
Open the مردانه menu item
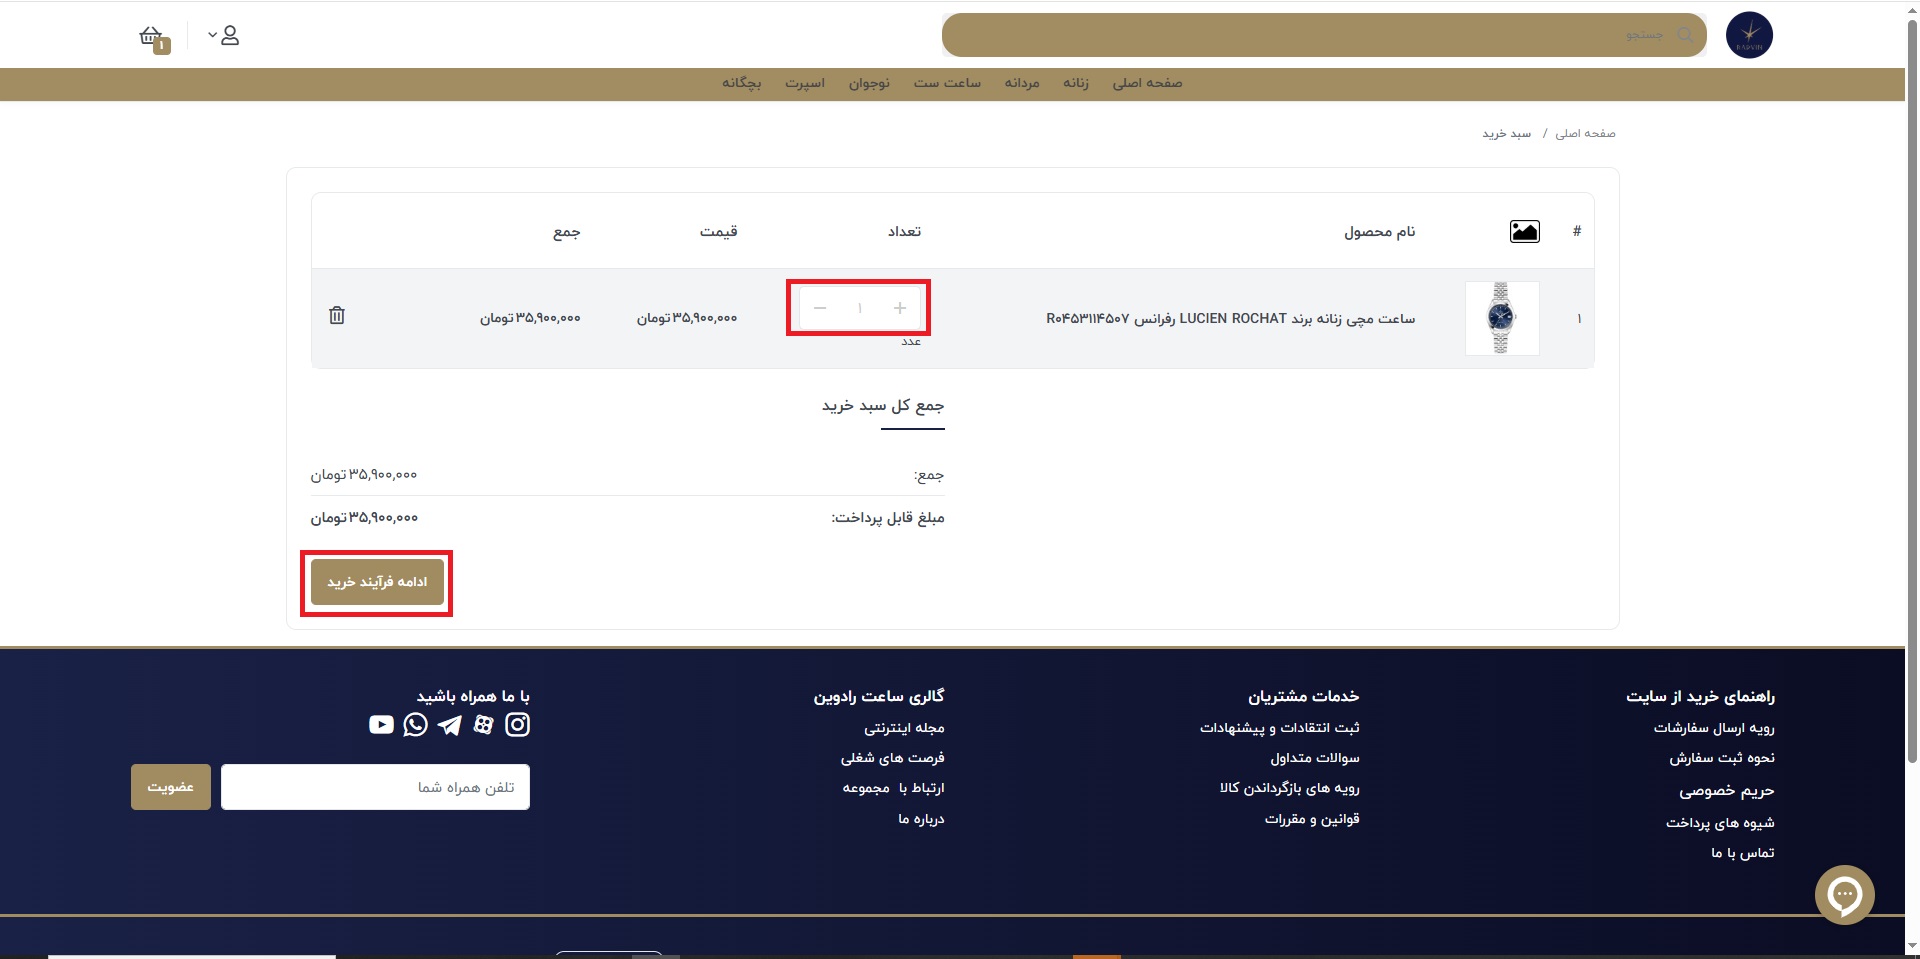1022,83
